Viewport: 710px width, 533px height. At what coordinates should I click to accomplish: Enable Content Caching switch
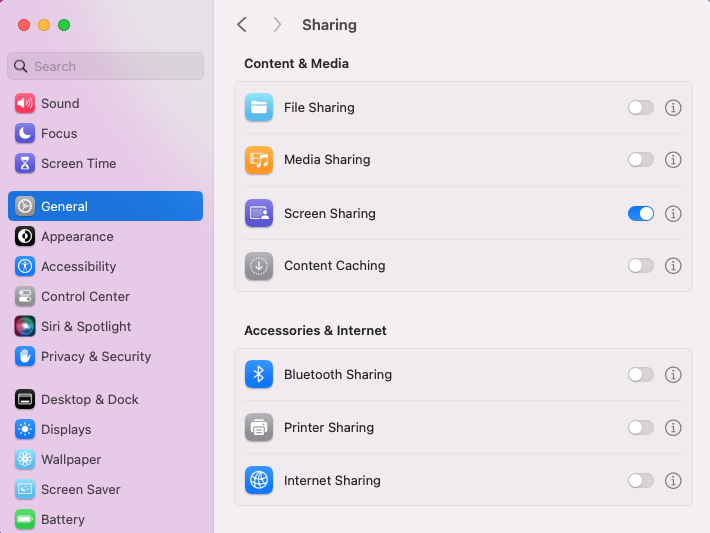pyautogui.click(x=641, y=266)
